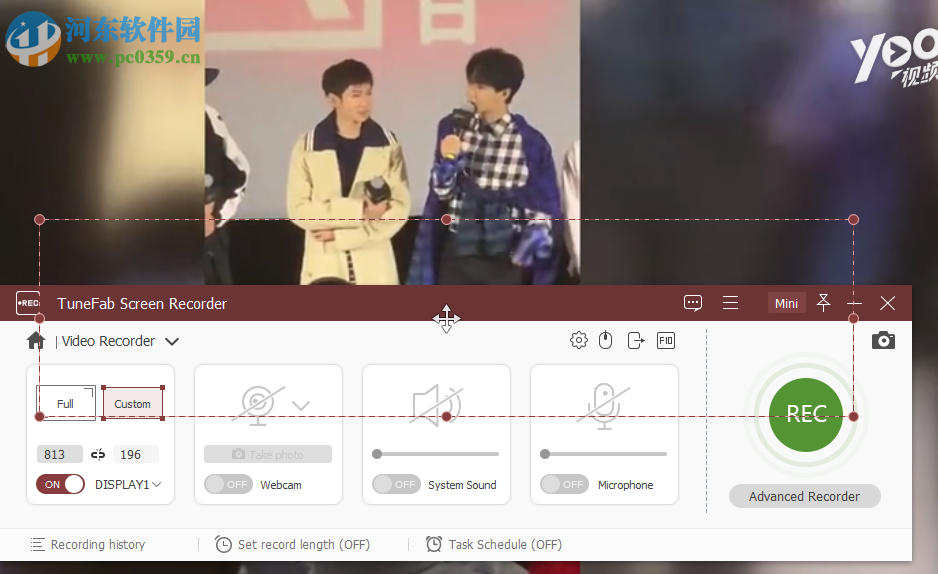Open mouse cursor settings icon

point(605,340)
